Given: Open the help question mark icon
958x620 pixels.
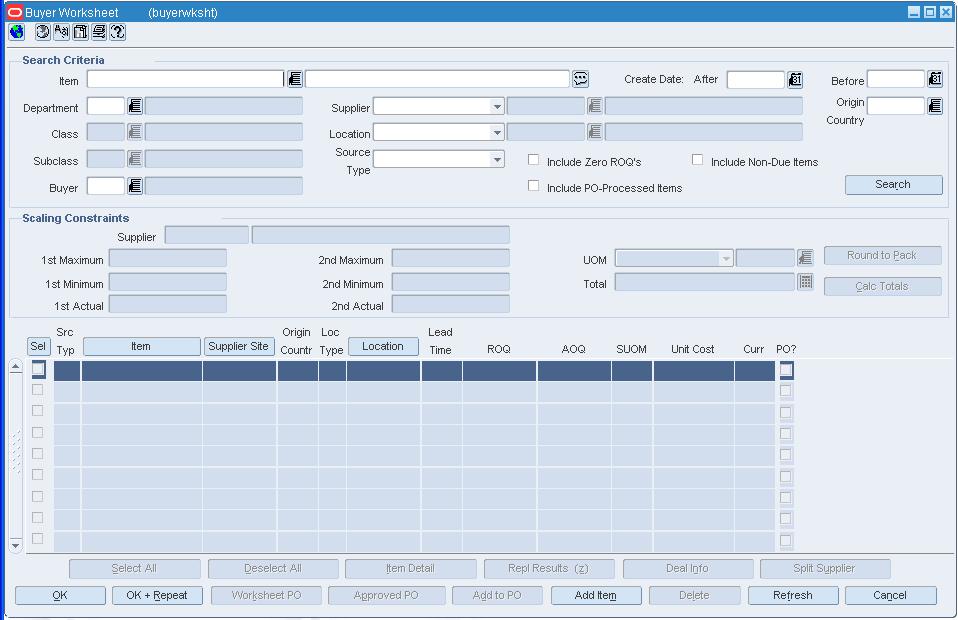Looking at the screenshot, I should [118, 32].
